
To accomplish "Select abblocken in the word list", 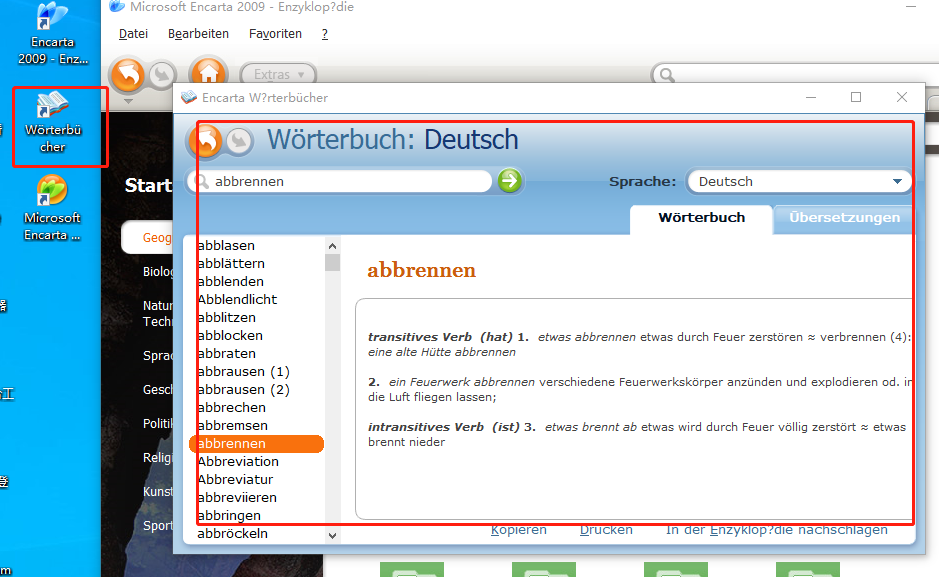I will [x=230, y=335].
